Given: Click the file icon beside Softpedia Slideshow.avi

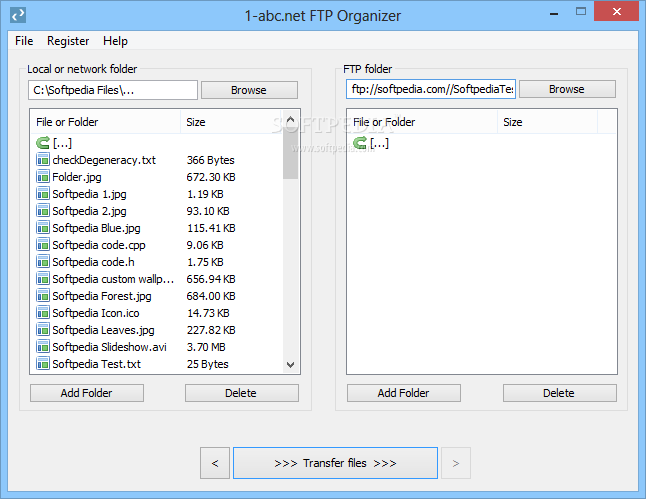Looking at the screenshot, I should coord(43,347).
